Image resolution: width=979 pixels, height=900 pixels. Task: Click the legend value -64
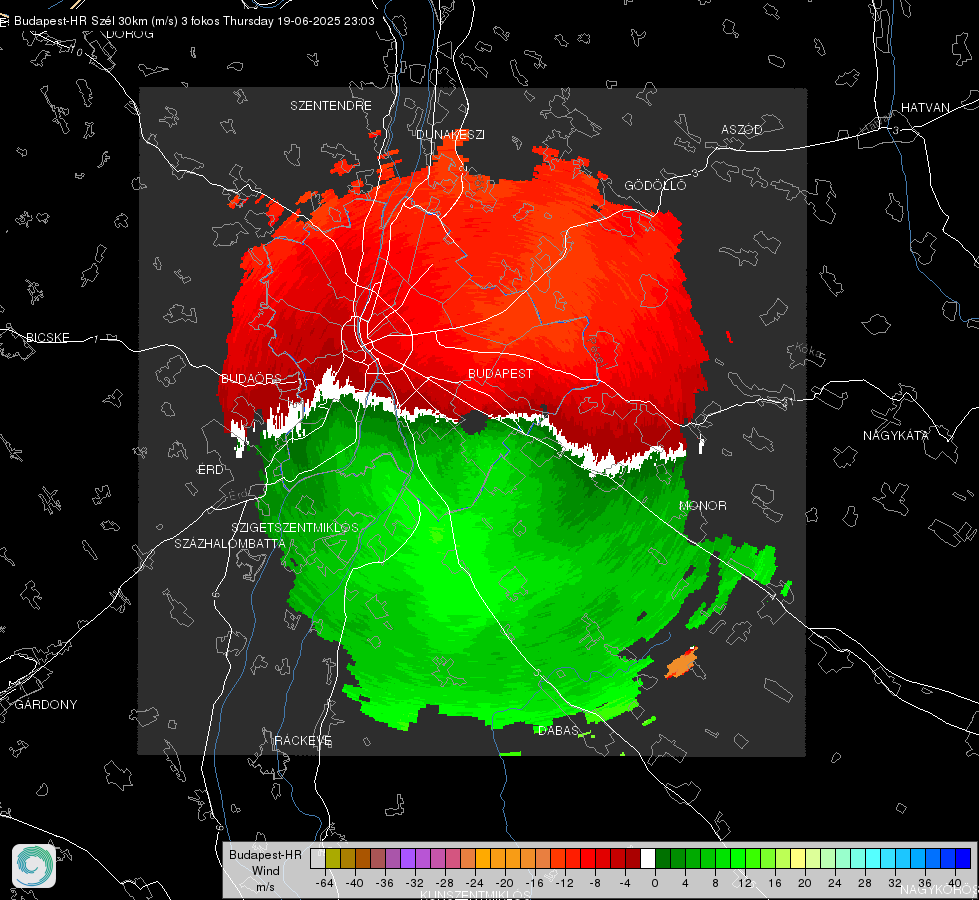pos(325,883)
